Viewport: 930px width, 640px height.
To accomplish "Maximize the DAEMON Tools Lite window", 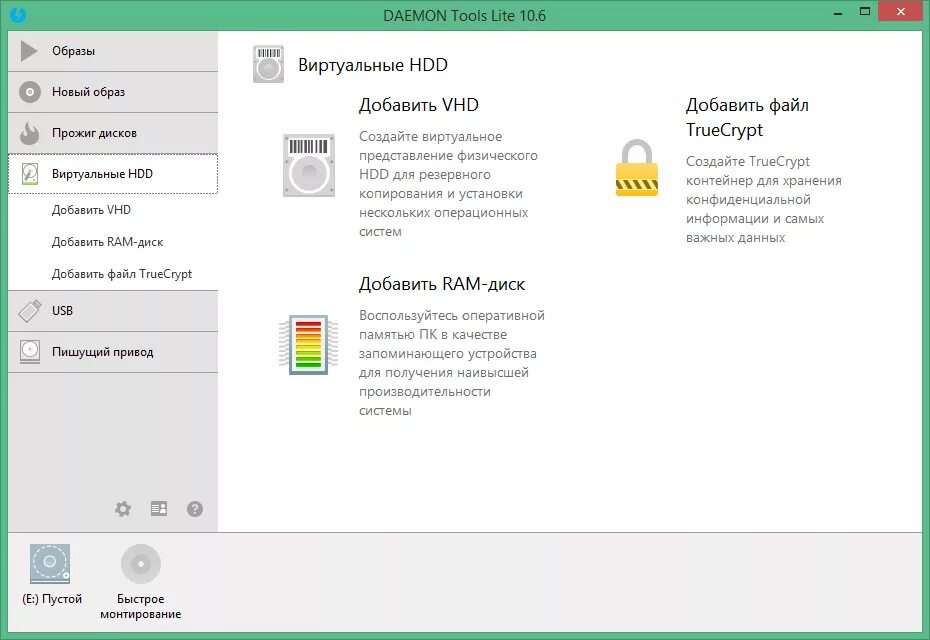I will (x=865, y=12).
